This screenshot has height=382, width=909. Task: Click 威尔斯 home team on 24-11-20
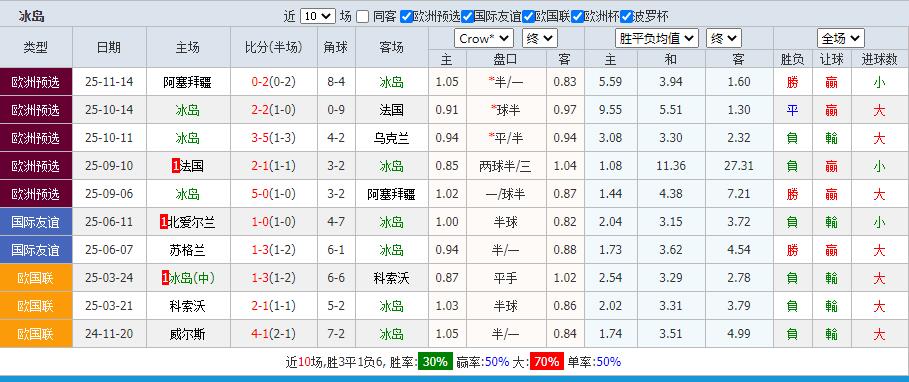188,334
